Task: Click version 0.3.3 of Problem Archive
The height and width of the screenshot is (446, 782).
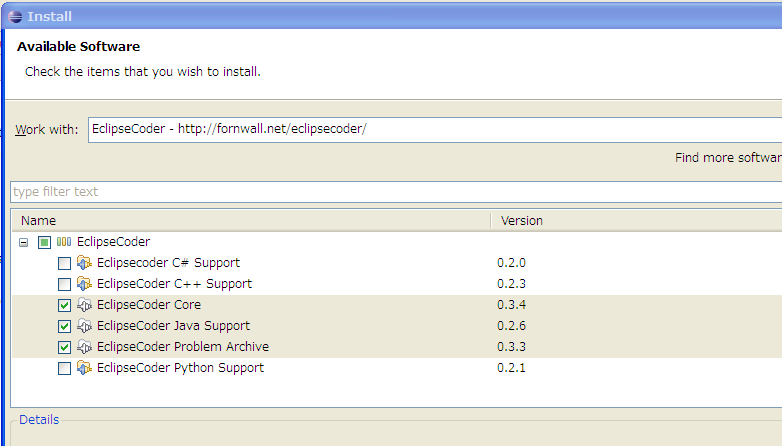Action: click(511, 347)
